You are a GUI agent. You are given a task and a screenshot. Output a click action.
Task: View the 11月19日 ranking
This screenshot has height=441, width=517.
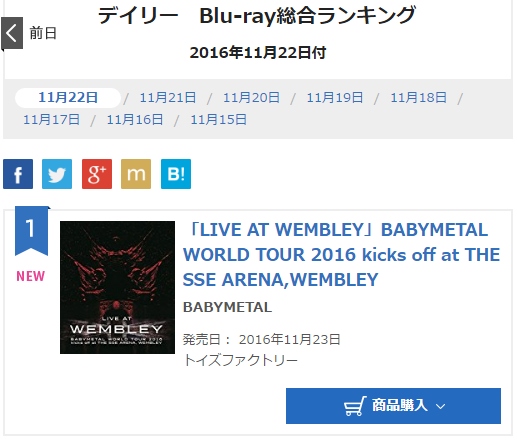pos(335,98)
